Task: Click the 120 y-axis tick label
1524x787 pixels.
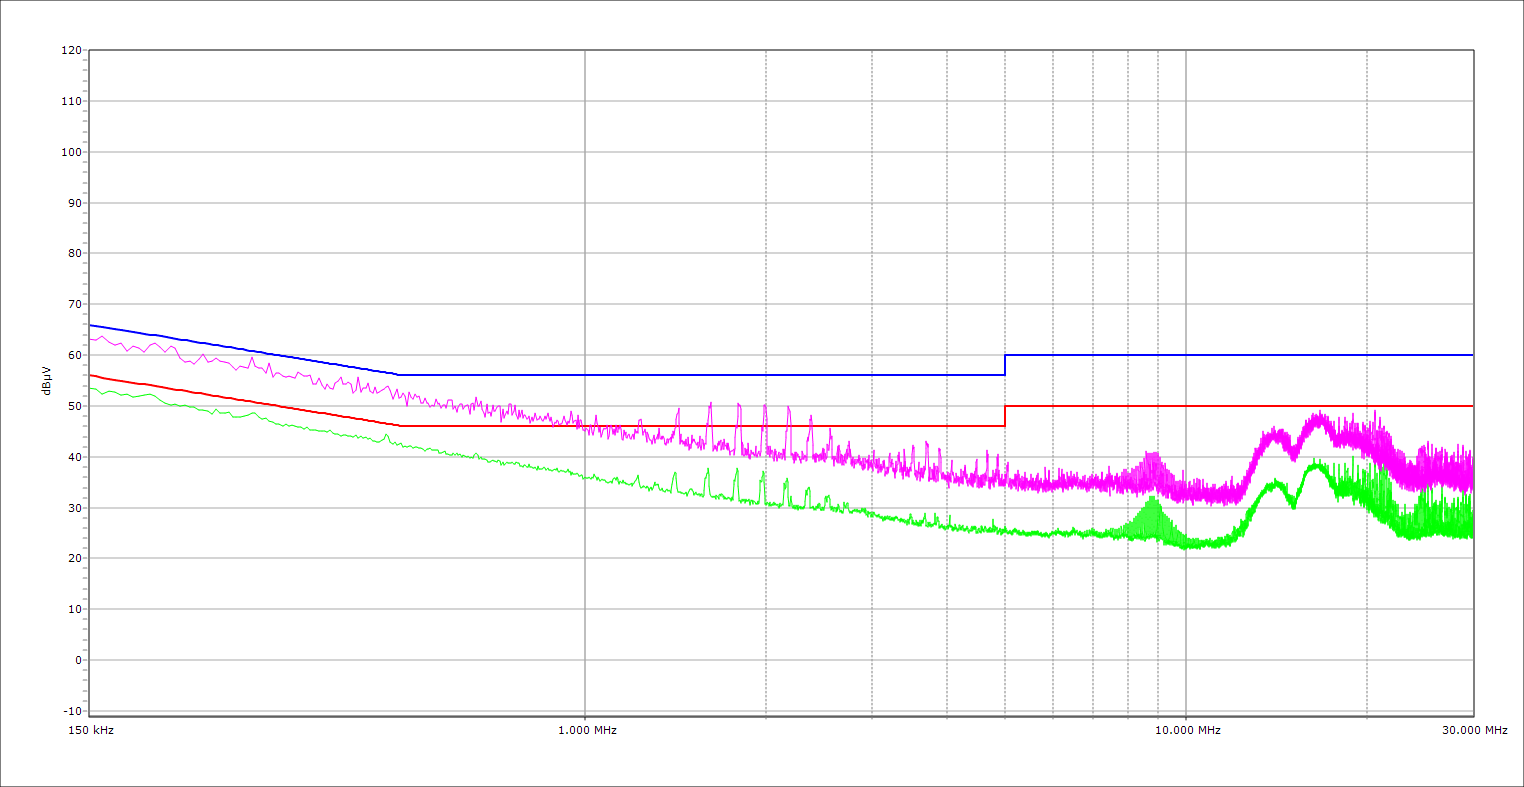Action: (x=71, y=51)
